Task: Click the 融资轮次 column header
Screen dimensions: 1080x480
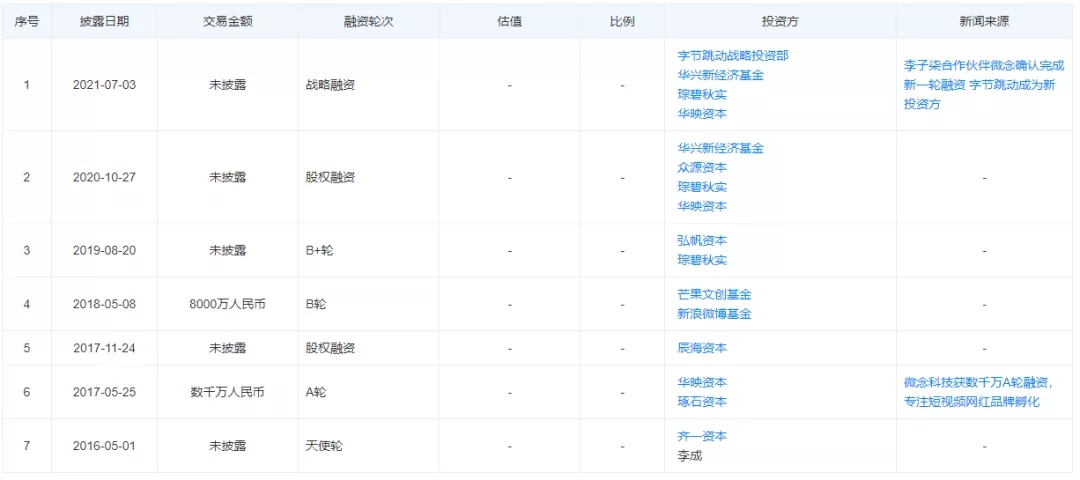Action: click(368, 21)
